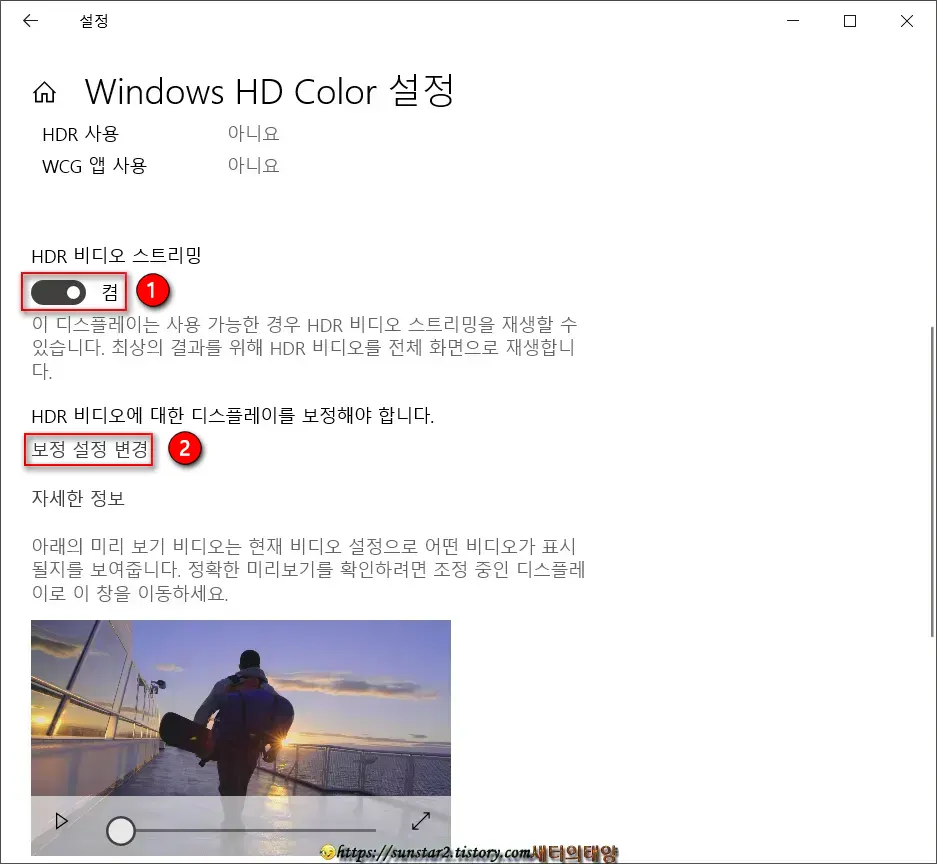Select the snowboarder video preview thumbnail
Image resolution: width=937 pixels, height=864 pixels.
coord(240,710)
